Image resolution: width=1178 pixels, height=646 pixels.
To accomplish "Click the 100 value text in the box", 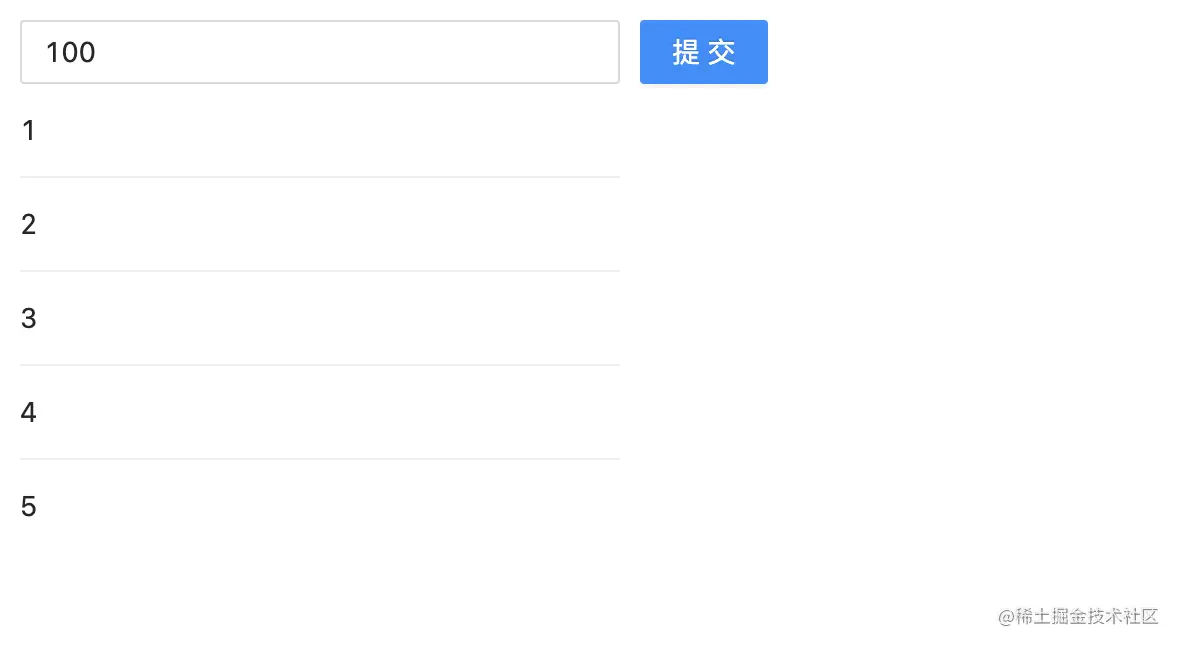I will 71,52.
